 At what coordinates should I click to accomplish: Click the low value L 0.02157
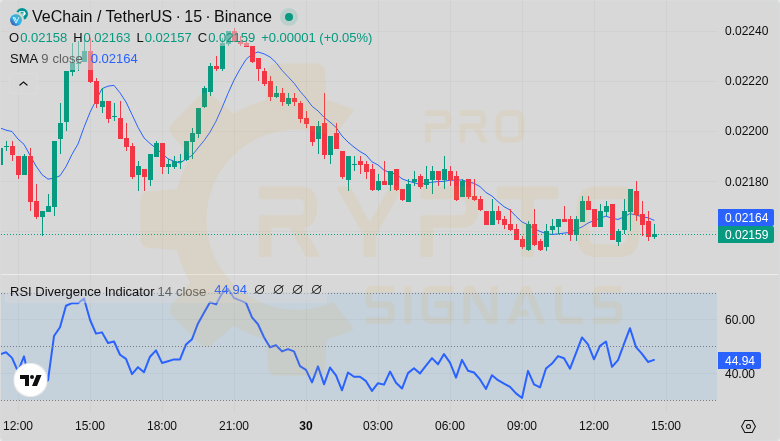pyautogui.click(x=164, y=38)
